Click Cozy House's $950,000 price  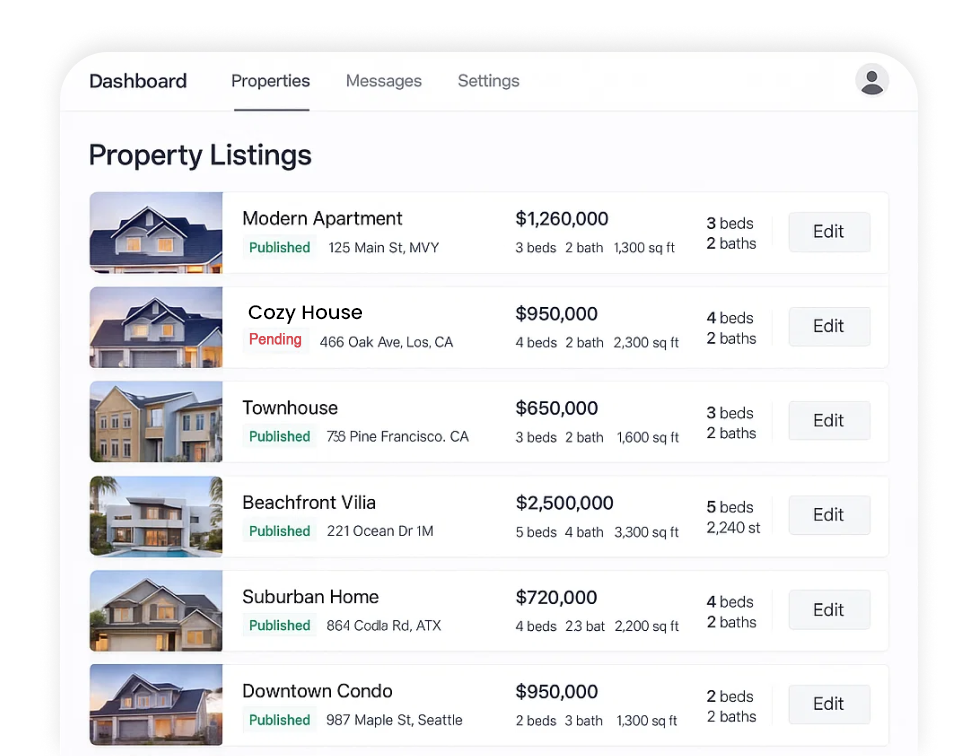pyautogui.click(x=556, y=314)
